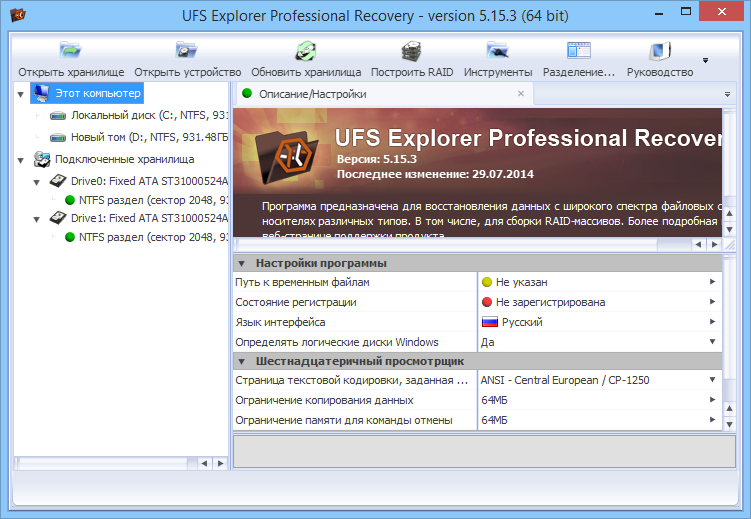
Task: Click the UFS Explorer logo in banner
Action: [x=286, y=158]
